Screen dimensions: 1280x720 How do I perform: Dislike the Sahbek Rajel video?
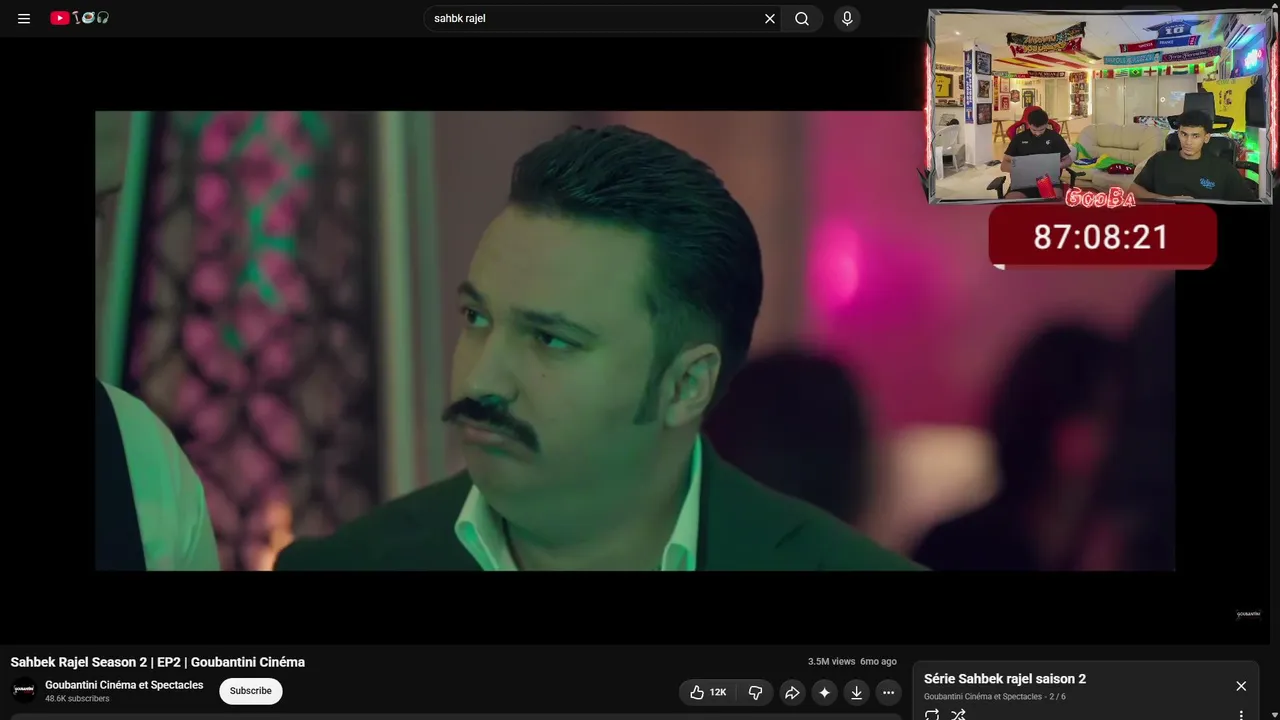(x=756, y=692)
